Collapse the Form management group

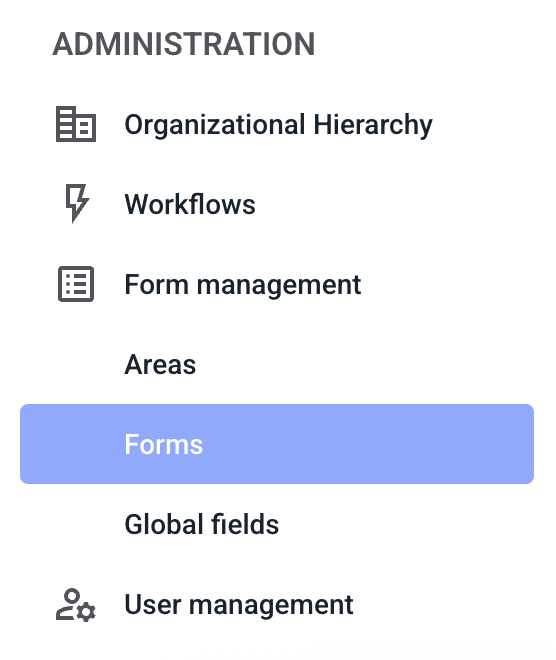(x=277, y=284)
